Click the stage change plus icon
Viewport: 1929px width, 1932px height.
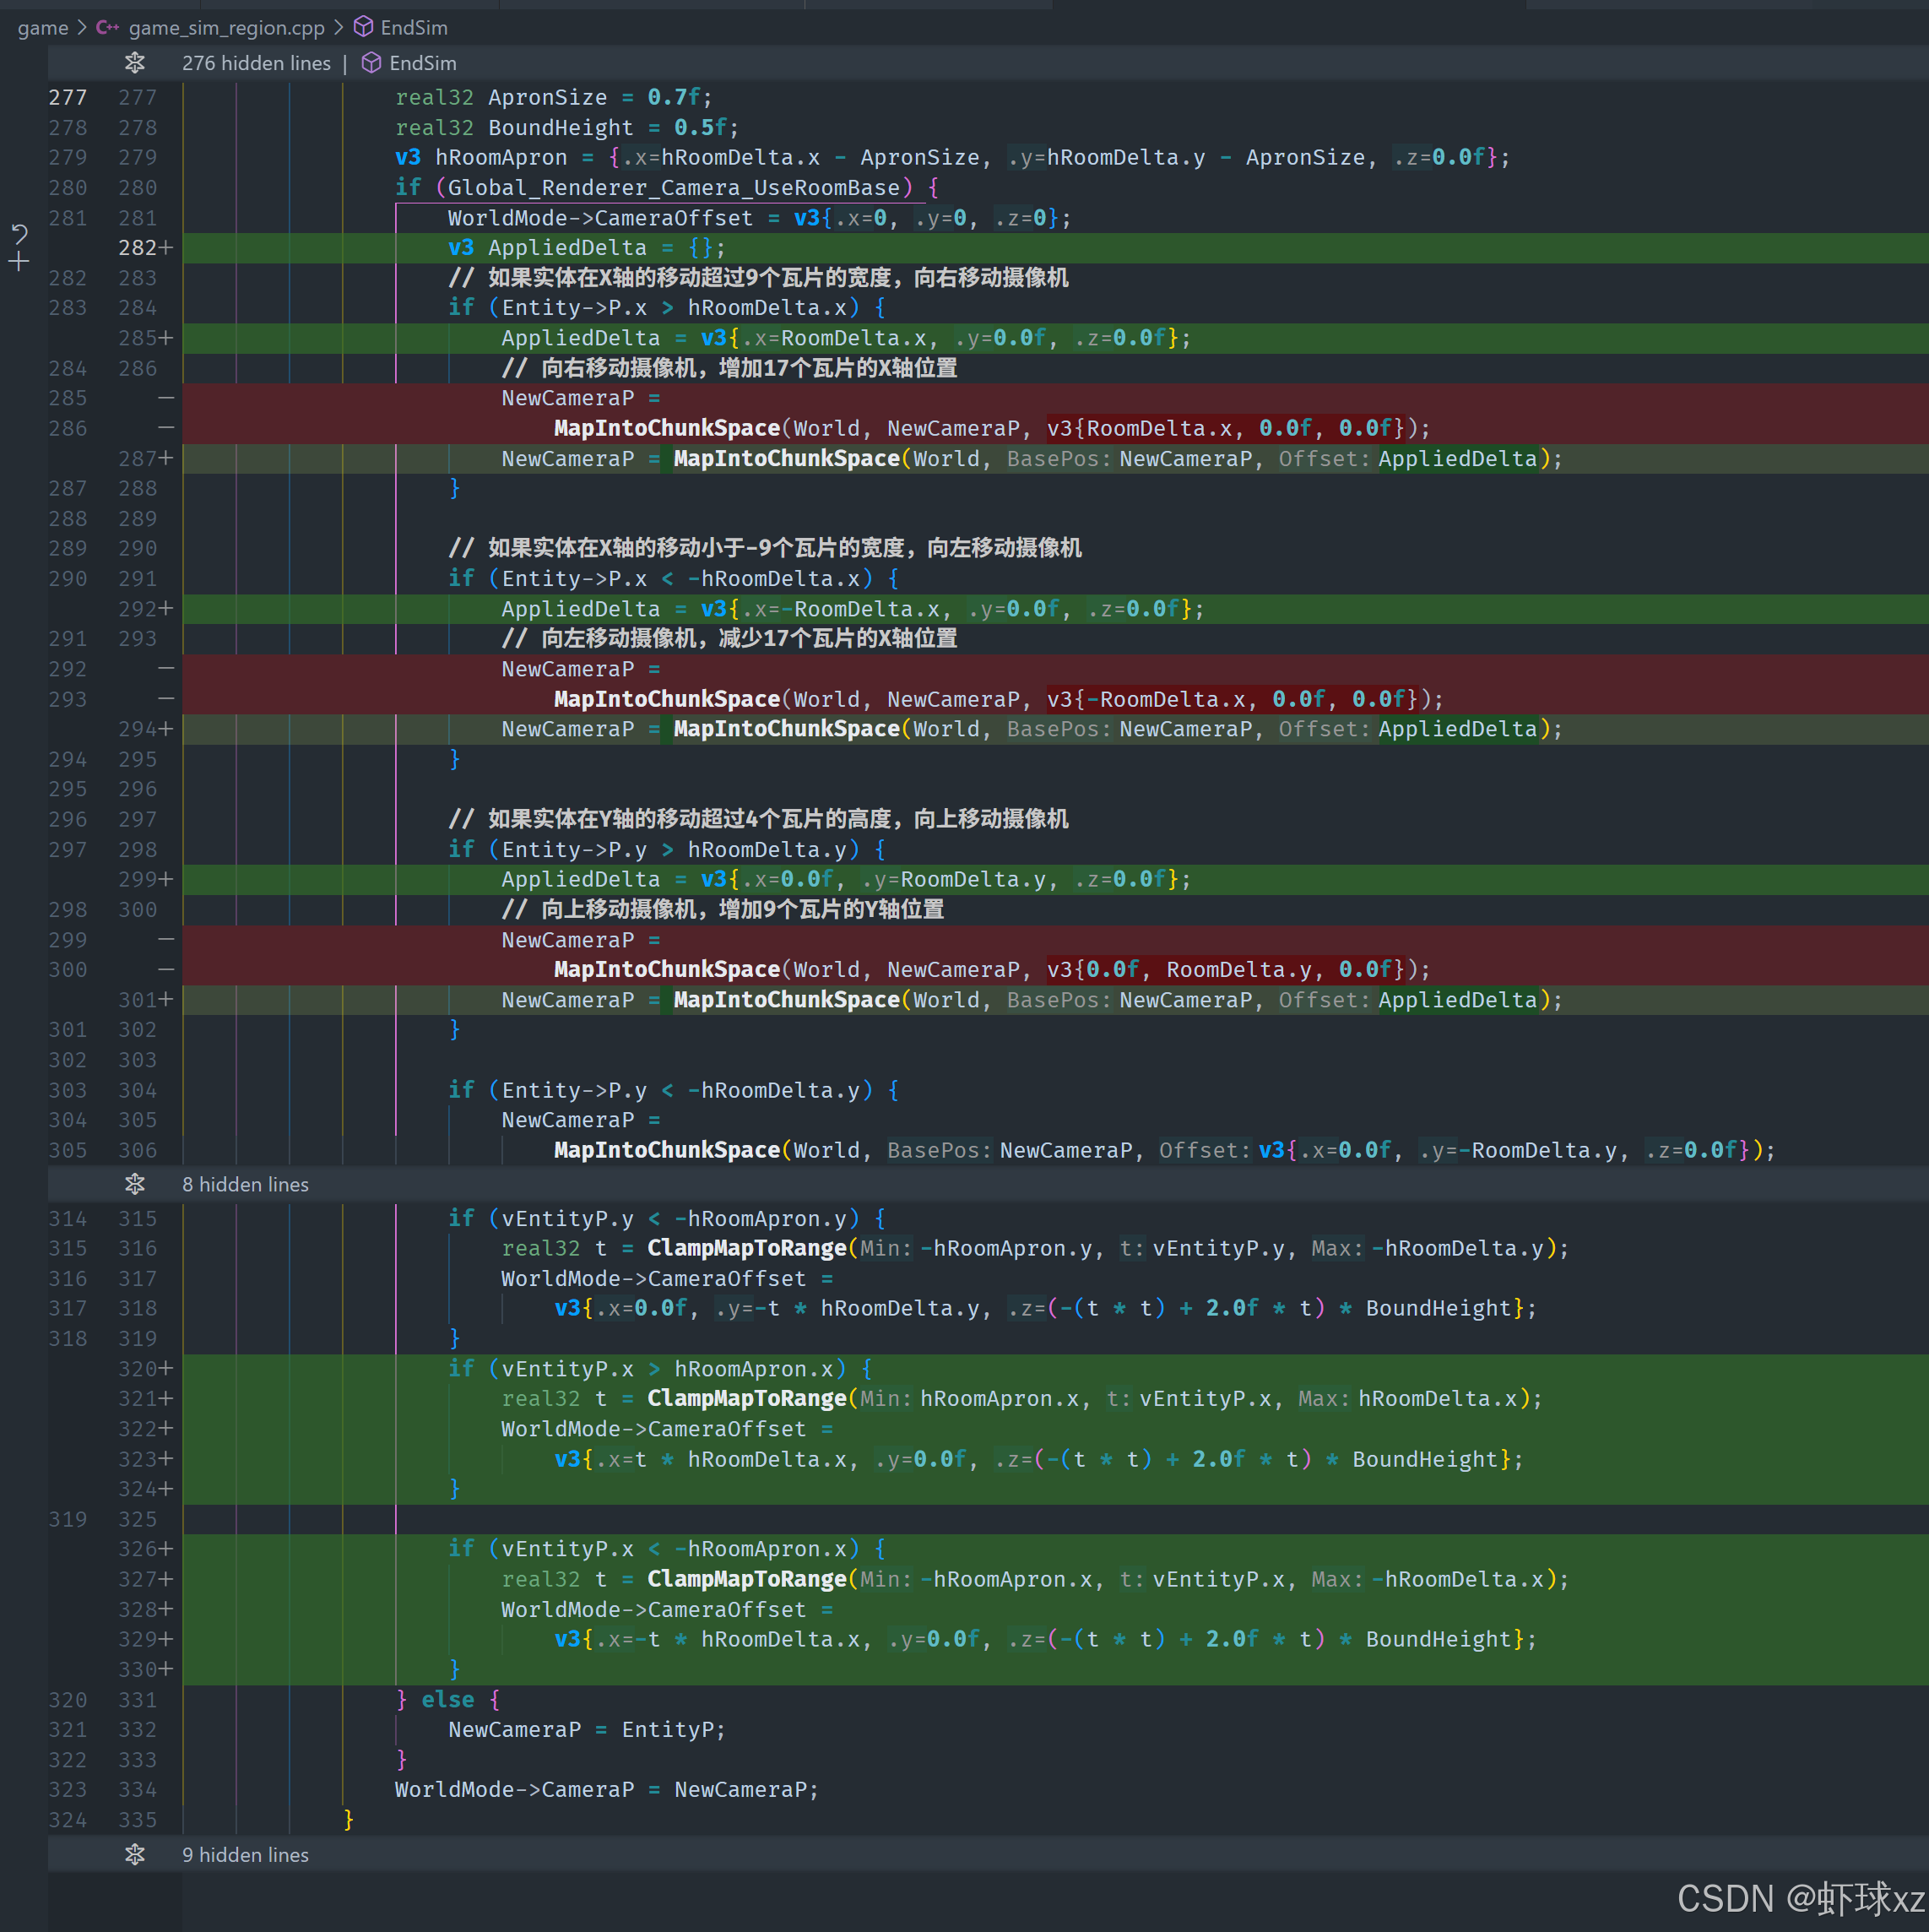coord(19,262)
